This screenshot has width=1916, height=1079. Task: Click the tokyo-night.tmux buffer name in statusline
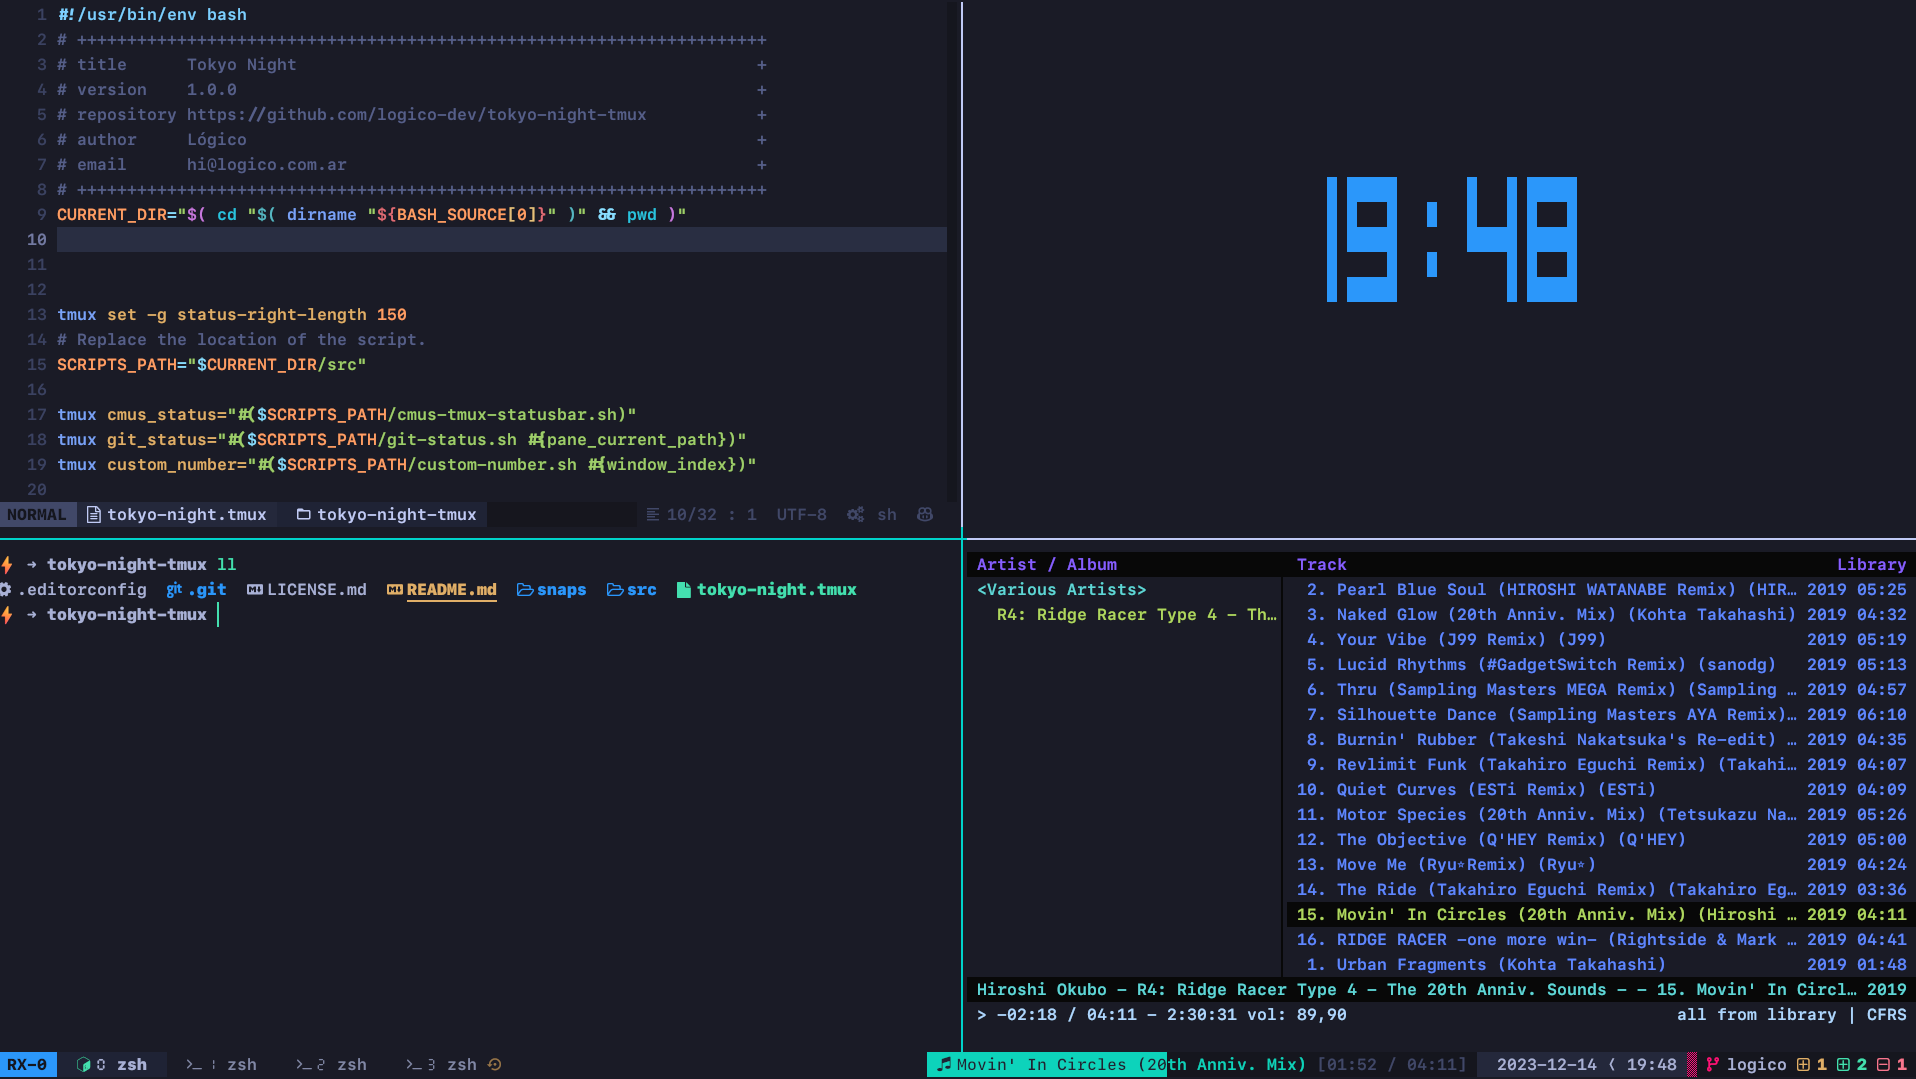[187, 515]
